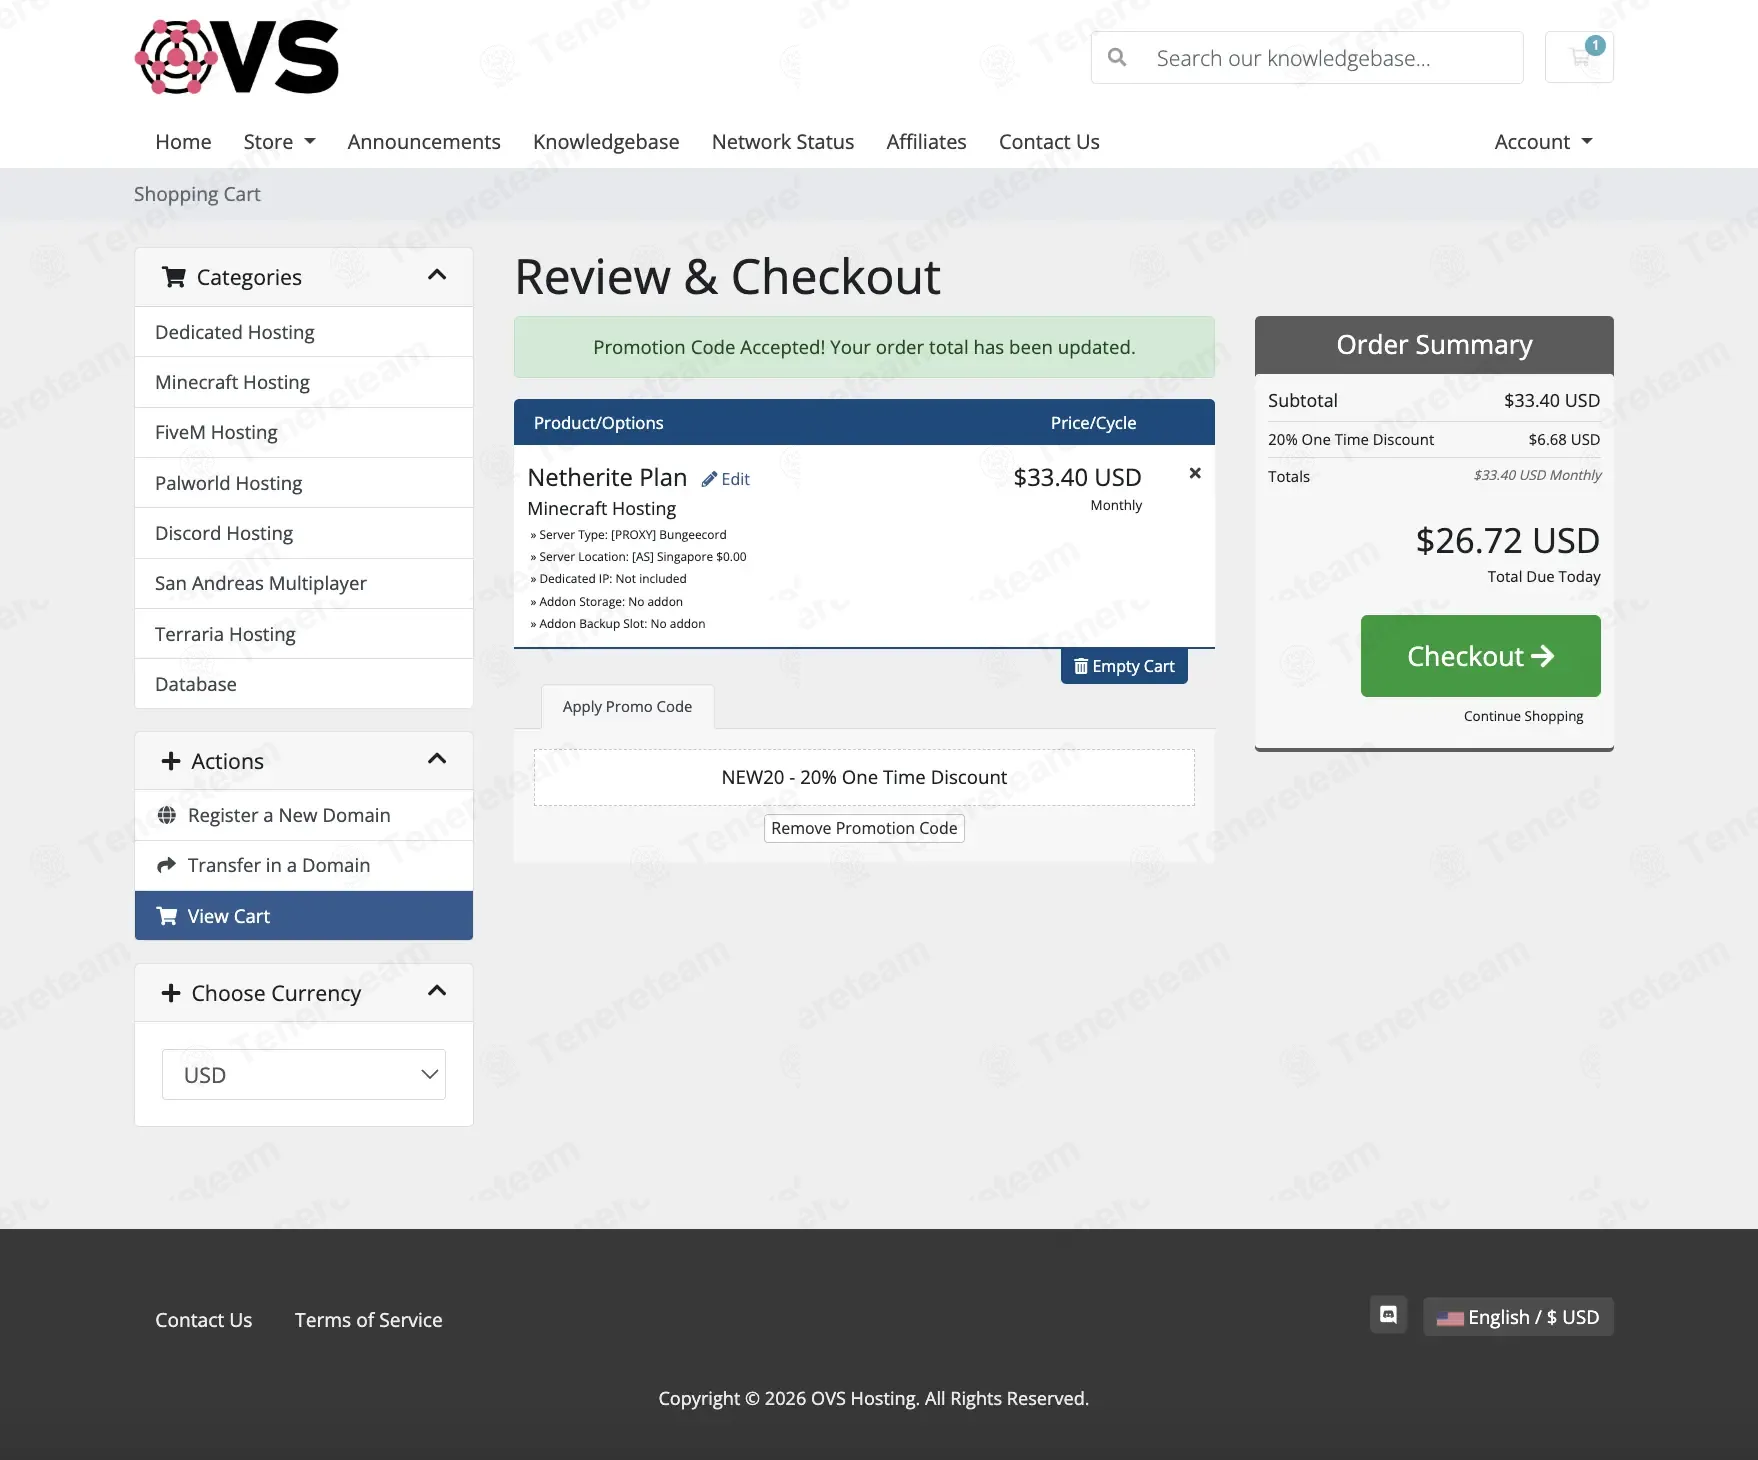Image resolution: width=1758 pixels, height=1460 pixels.
Task: Click the Discord chat icon in footer
Action: (1388, 1315)
